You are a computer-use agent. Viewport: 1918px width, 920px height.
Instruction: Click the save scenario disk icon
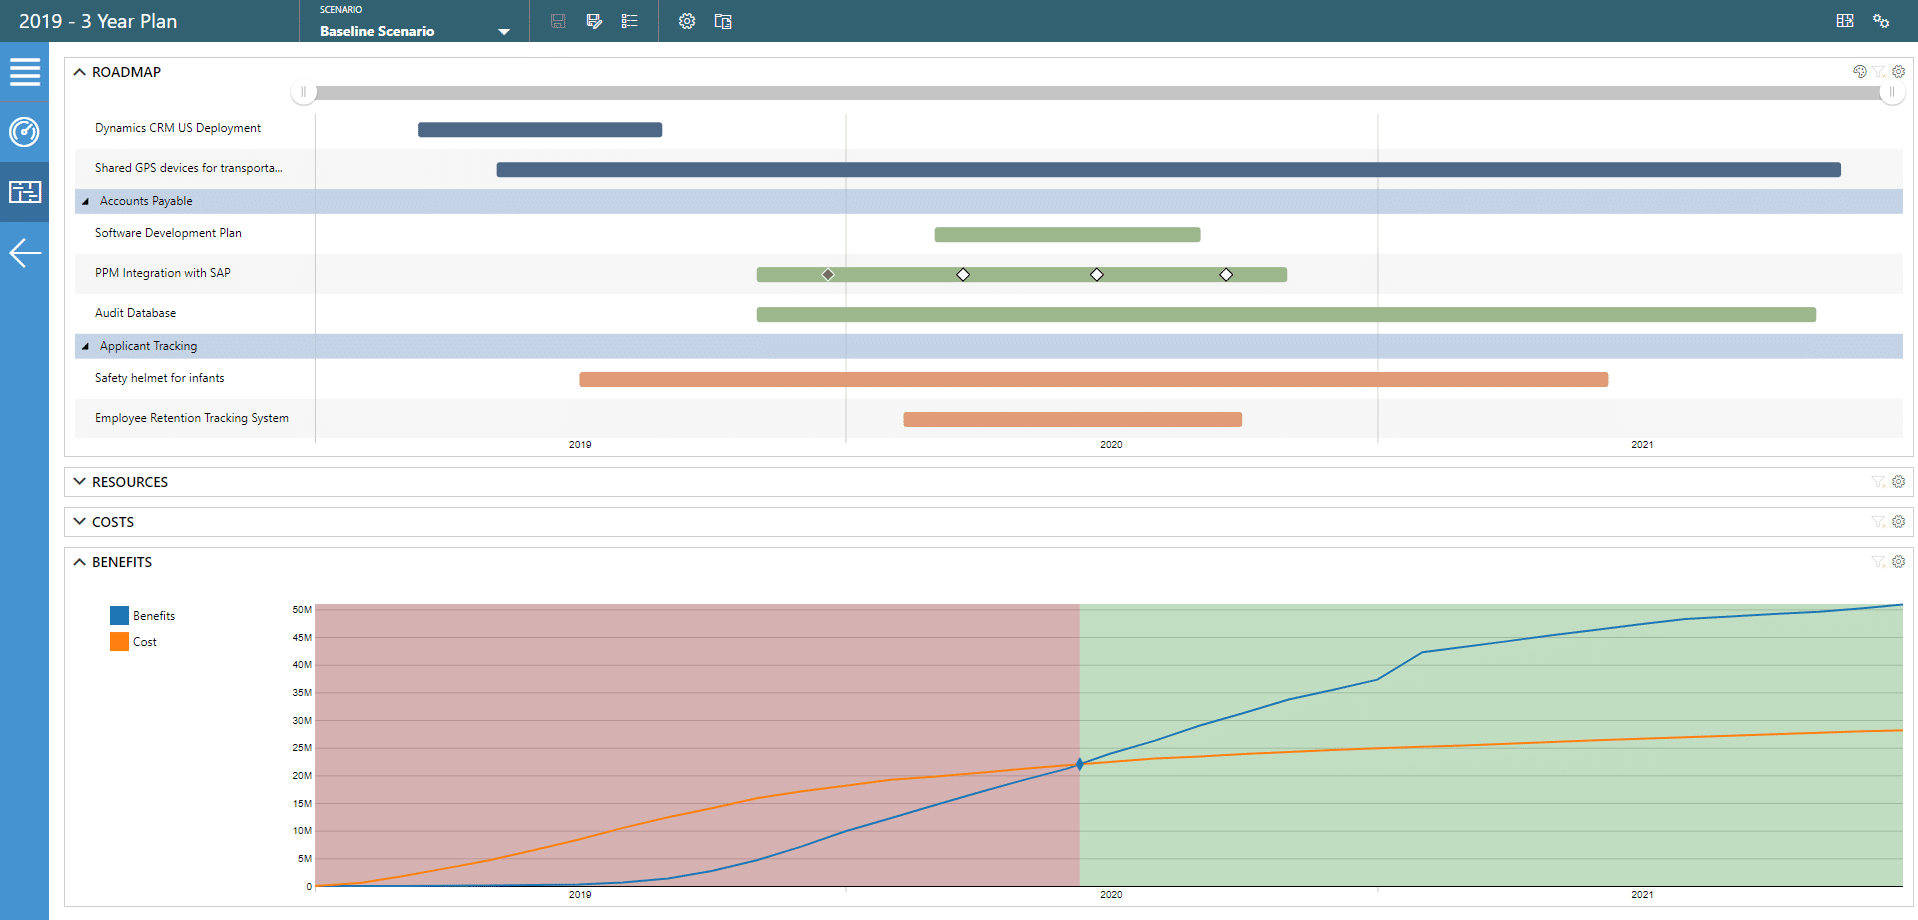(x=558, y=21)
